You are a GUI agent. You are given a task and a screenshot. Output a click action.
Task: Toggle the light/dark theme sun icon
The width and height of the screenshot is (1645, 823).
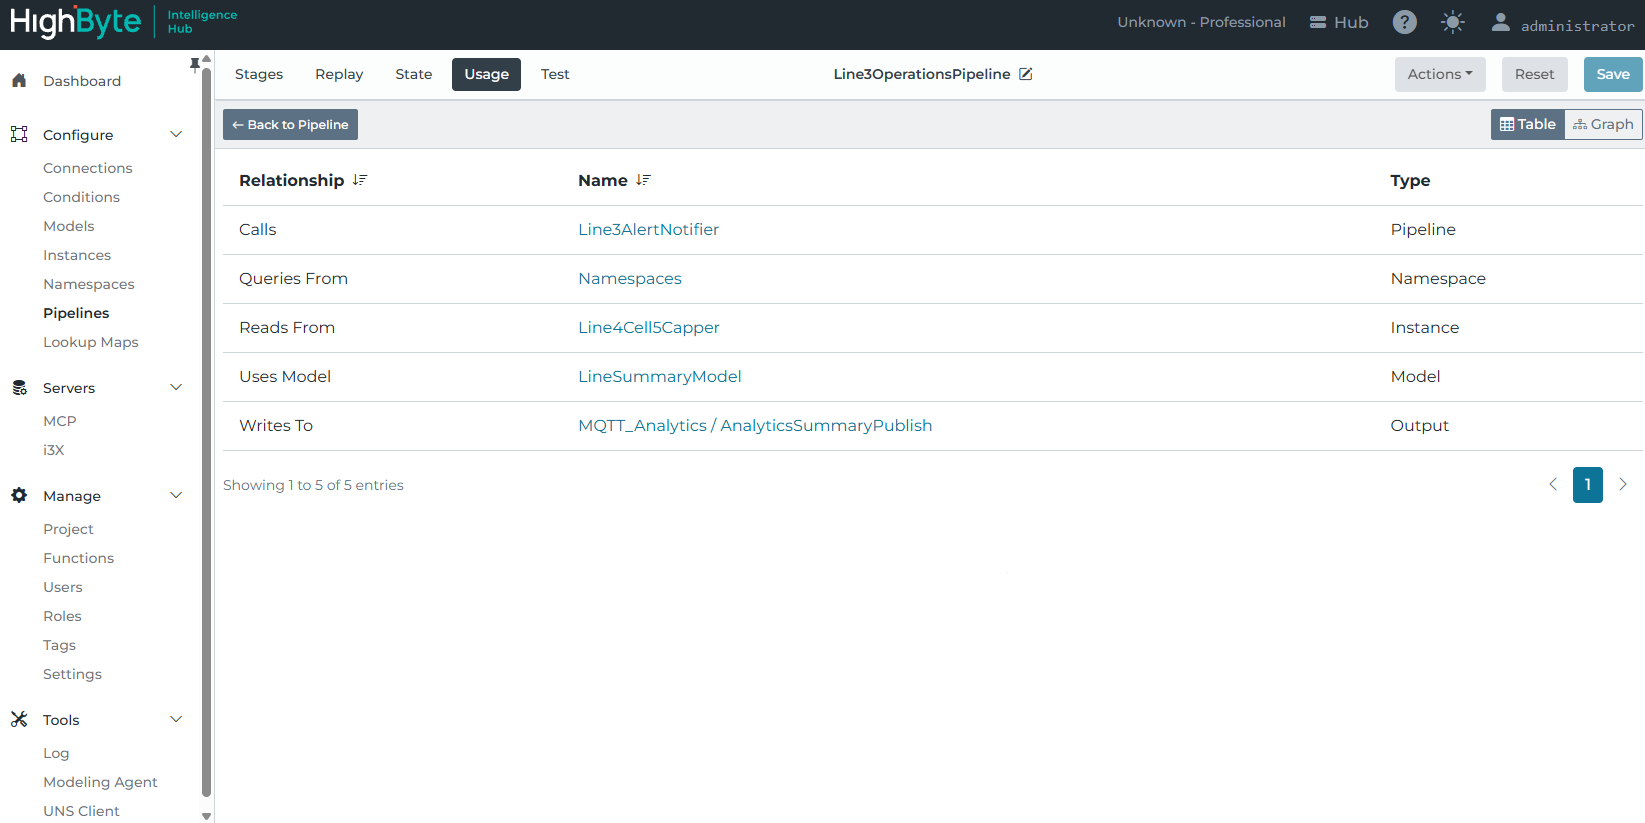pos(1452,22)
